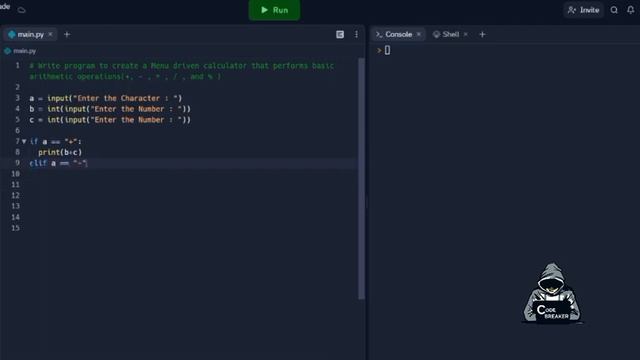Open the Invite collaborators button
The width and height of the screenshot is (640, 360).
tap(584, 10)
